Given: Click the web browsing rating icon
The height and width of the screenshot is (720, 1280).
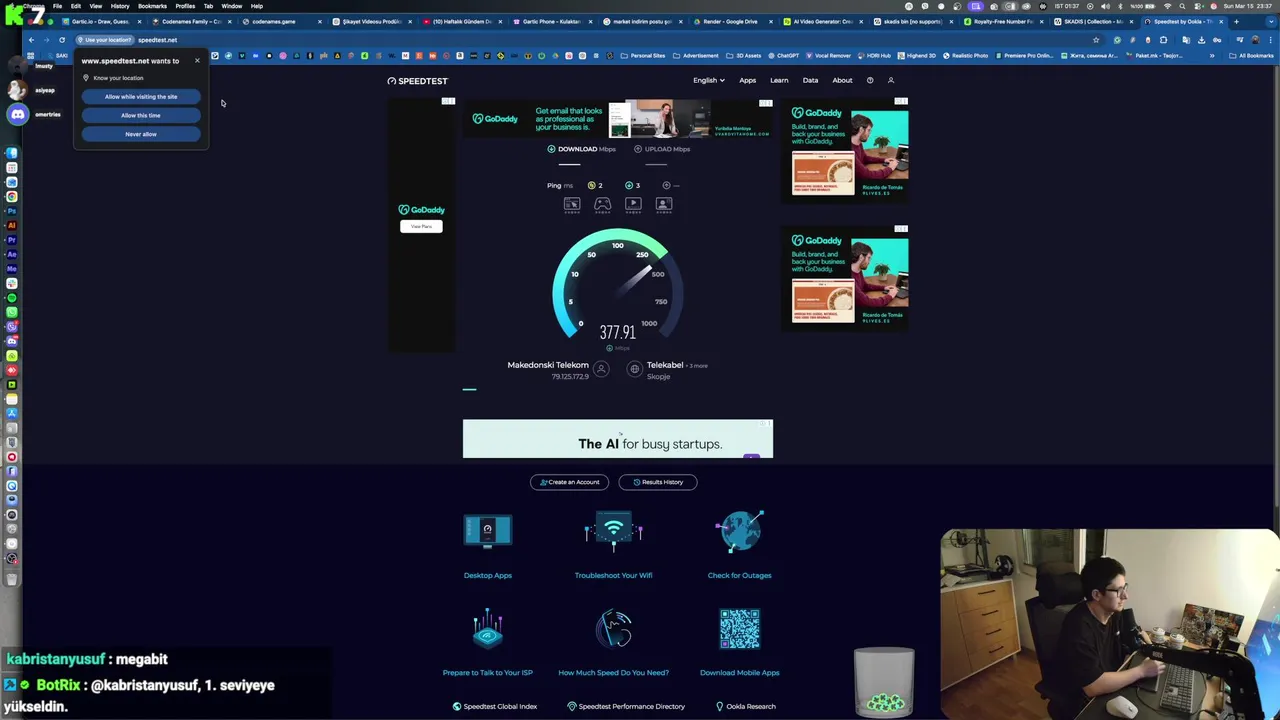Looking at the screenshot, I should (571, 204).
